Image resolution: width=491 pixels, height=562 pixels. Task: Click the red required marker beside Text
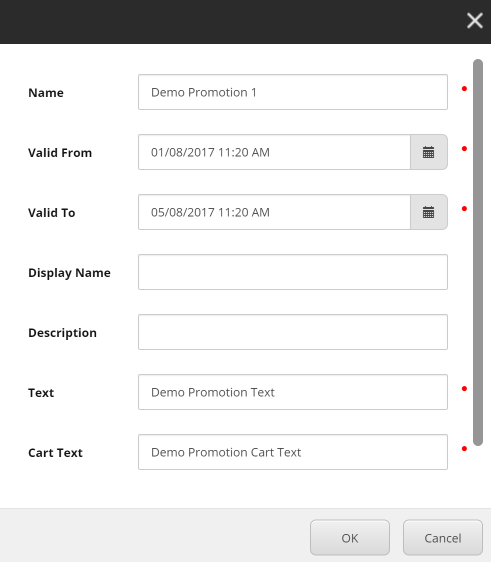click(464, 389)
